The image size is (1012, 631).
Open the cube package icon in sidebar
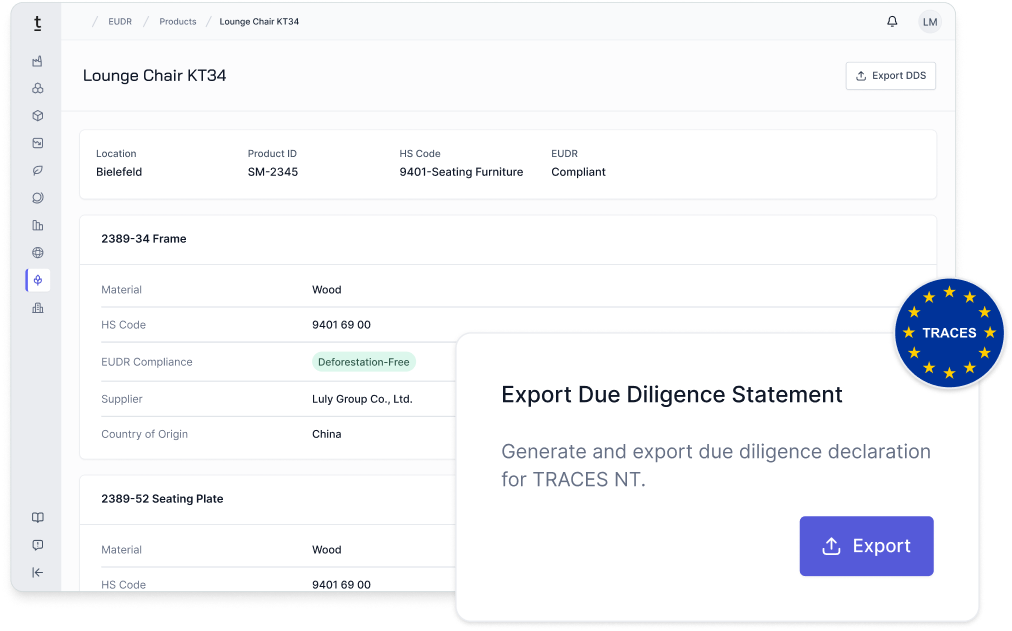pyautogui.click(x=37, y=115)
